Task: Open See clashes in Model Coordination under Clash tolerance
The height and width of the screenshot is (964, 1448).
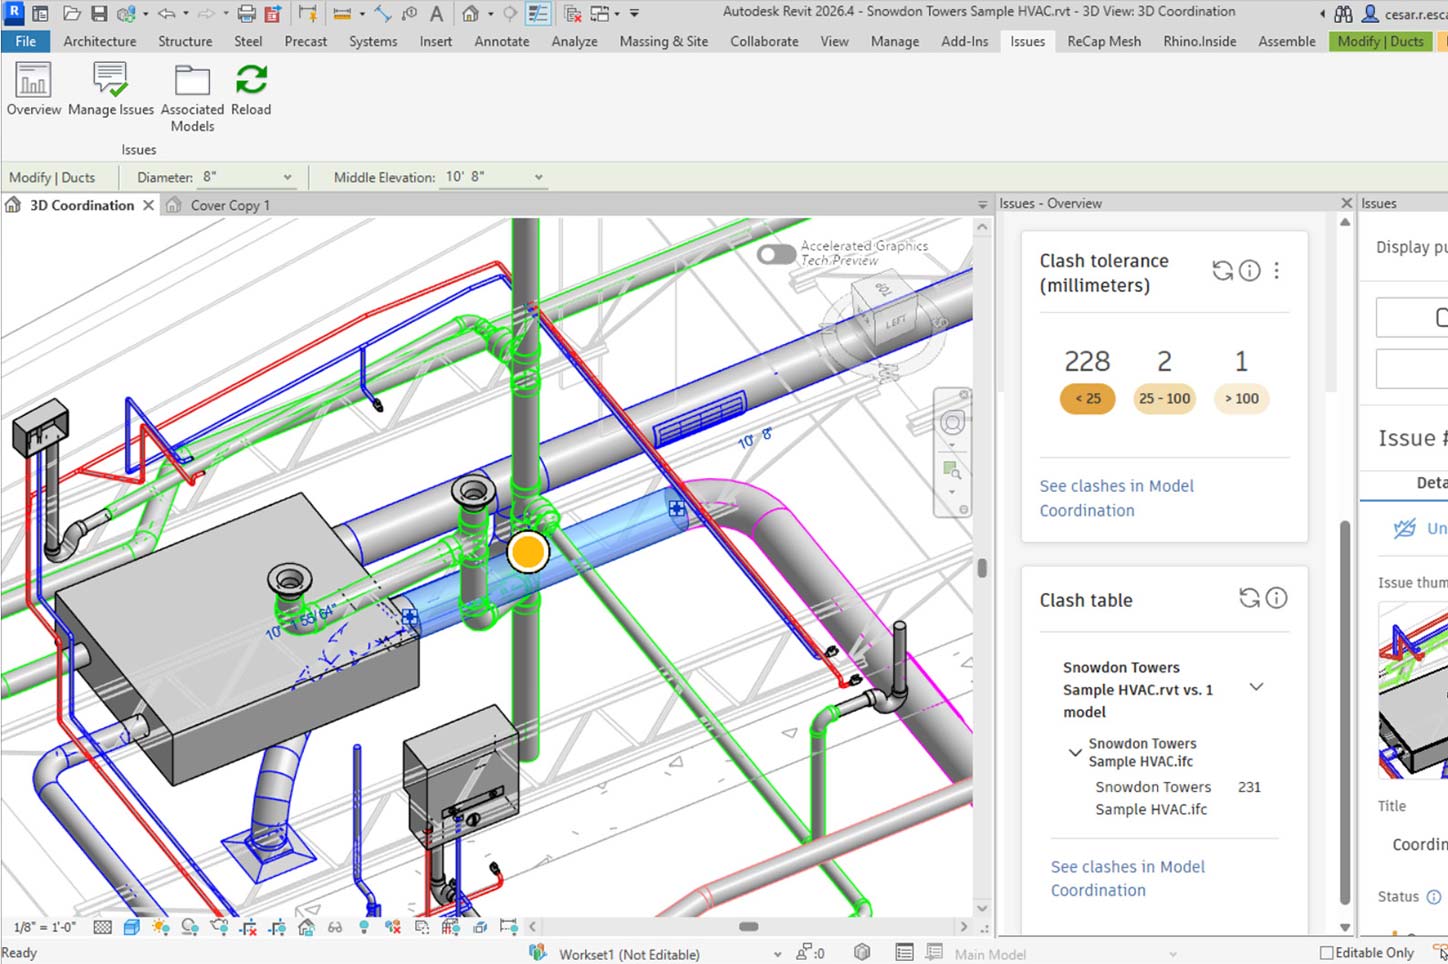Action: (1116, 498)
